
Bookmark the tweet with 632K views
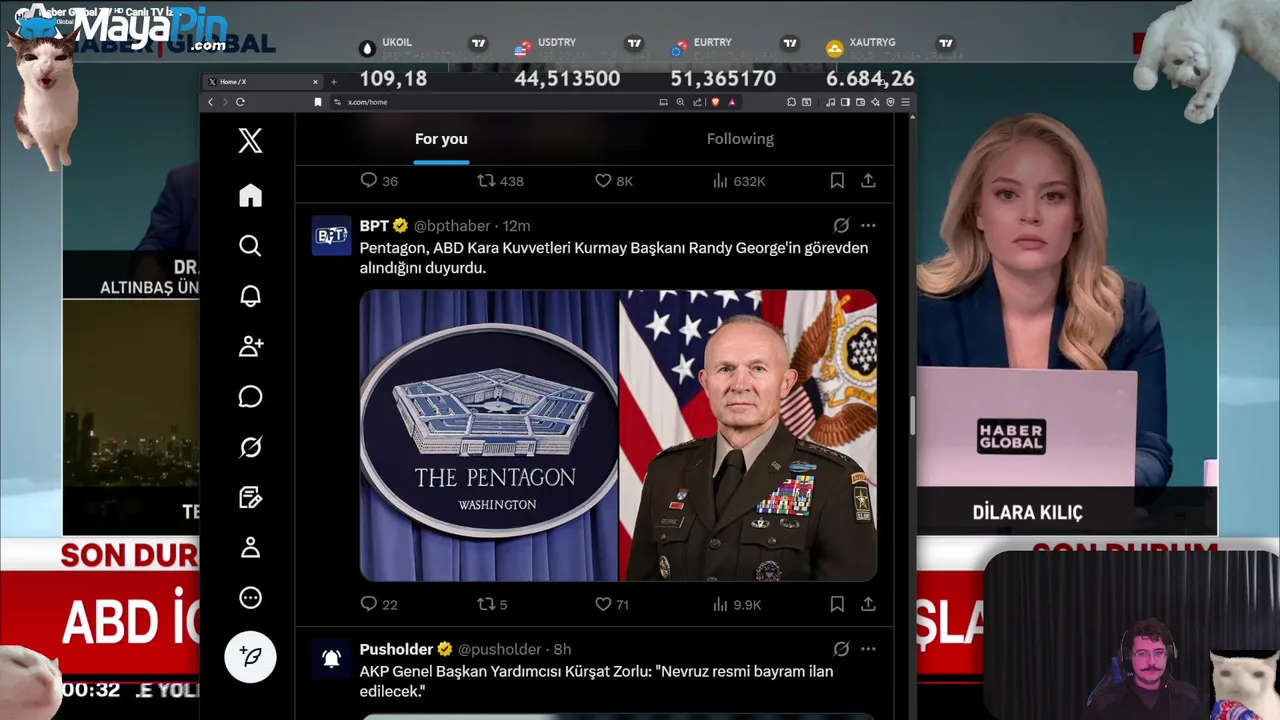pyautogui.click(x=837, y=181)
